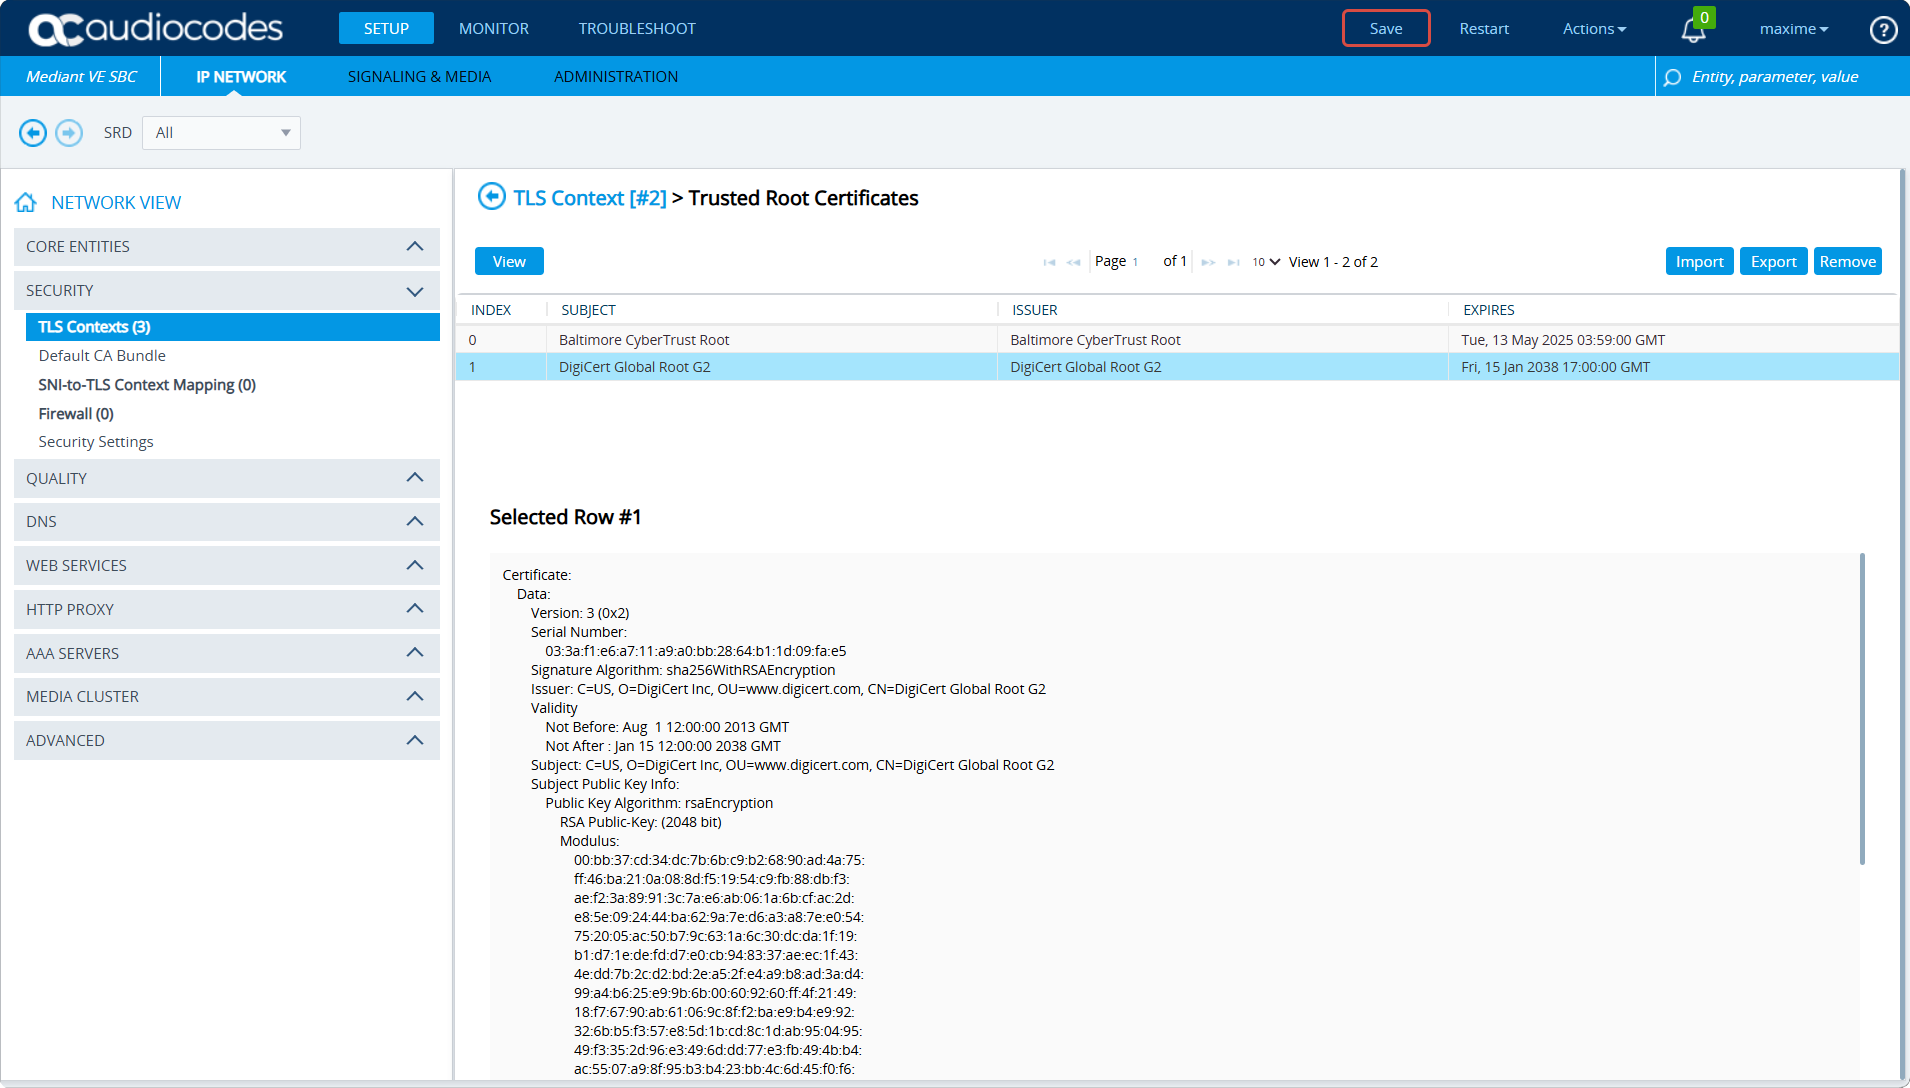Open the maxime user dropdown
1910x1088 pixels.
[x=1793, y=29]
